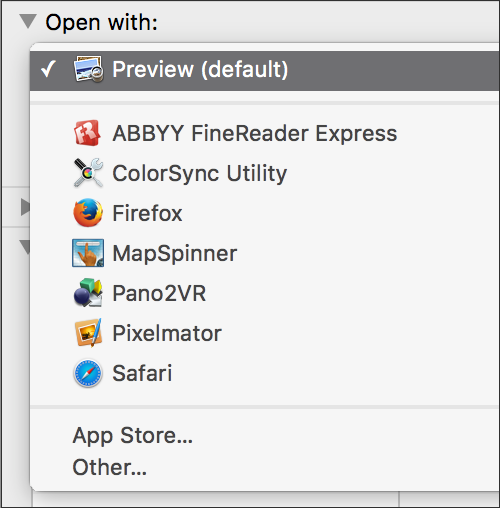Image resolution: width=500 pixels, height=508 pixels.
Task: Click the Open with: heading label
Action: pos(101,23)
